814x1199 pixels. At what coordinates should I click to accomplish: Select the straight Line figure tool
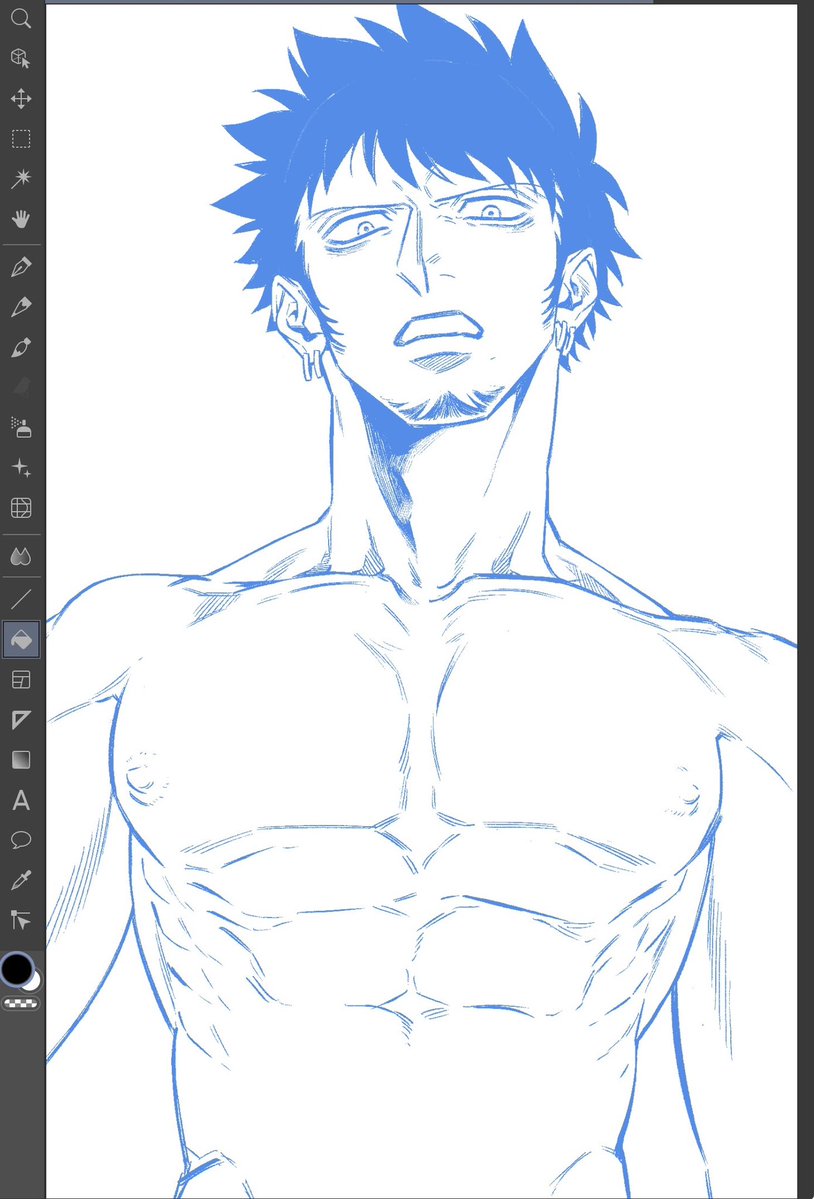pos(21,599)
